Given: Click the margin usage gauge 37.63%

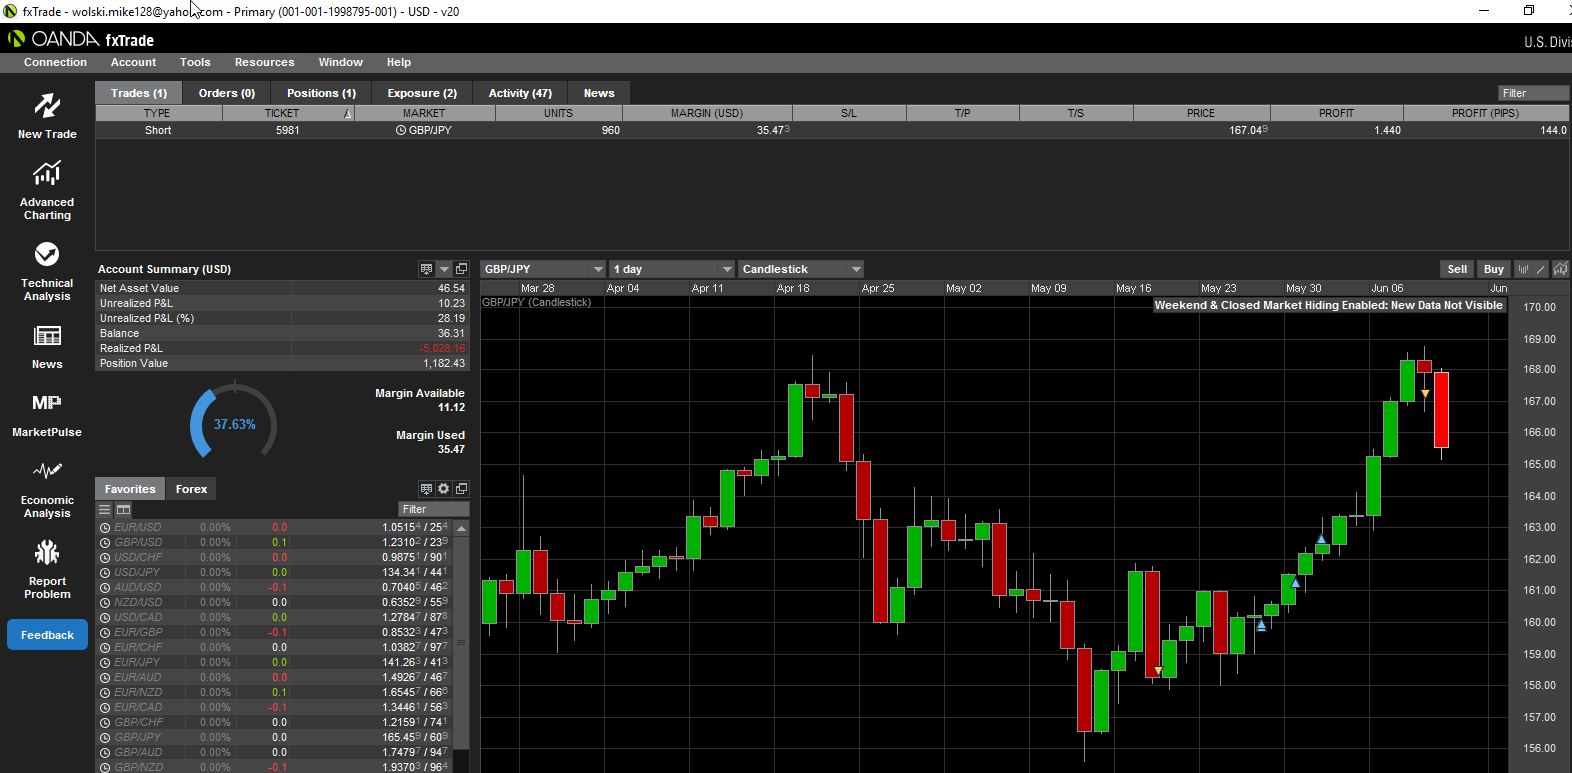Looking at the screenshot, I should point(234,424).
